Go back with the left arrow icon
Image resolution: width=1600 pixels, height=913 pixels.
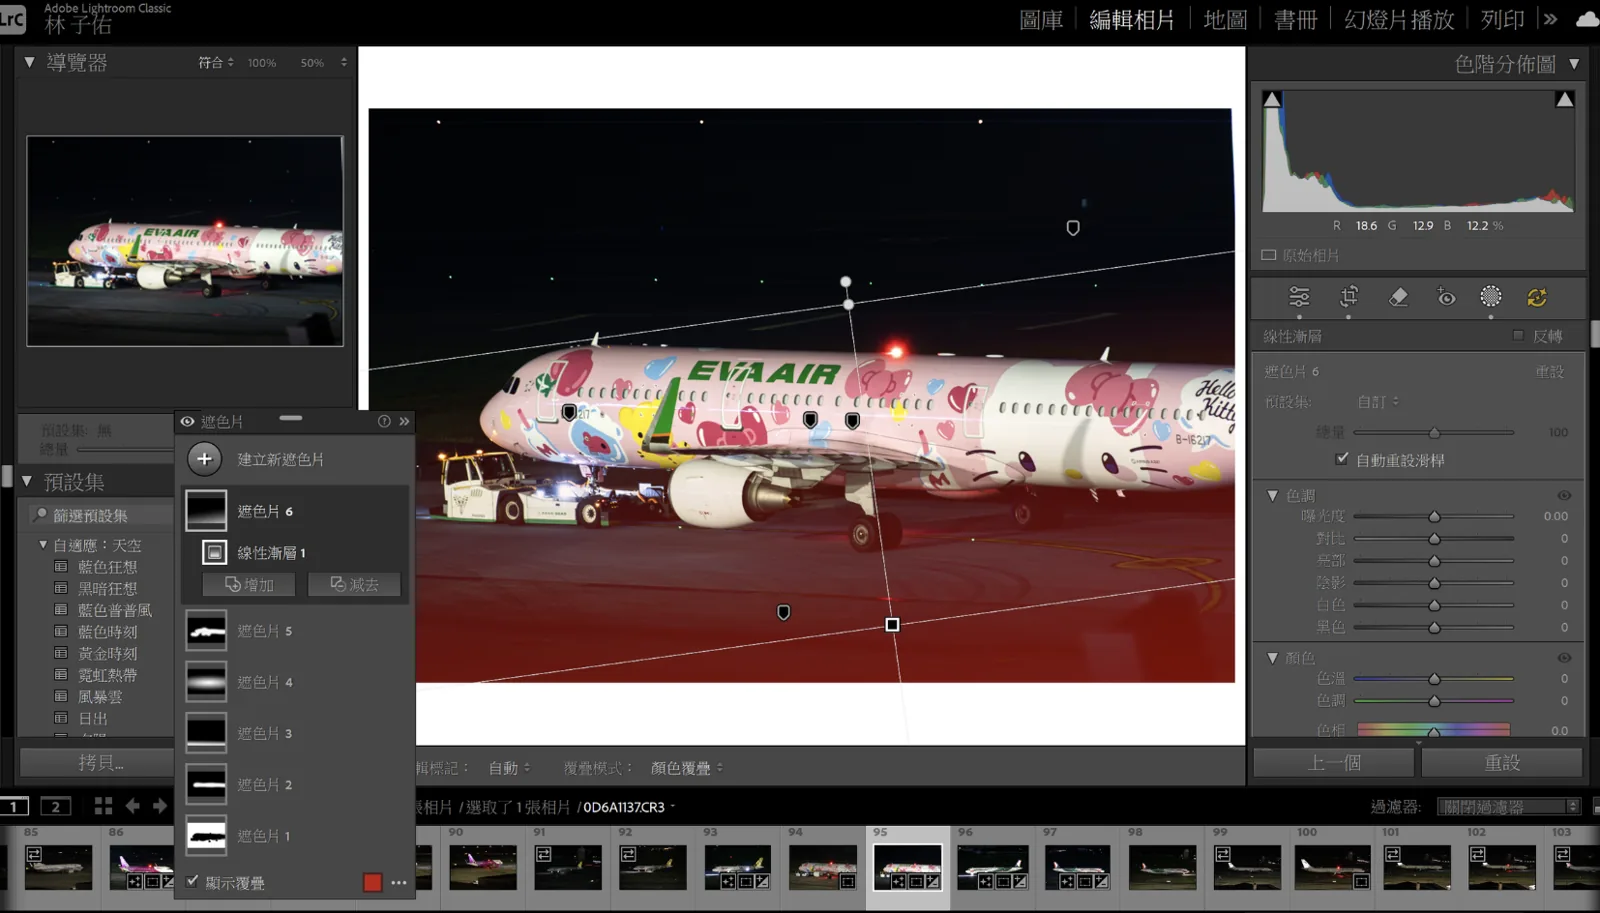[x=132, y=806]
